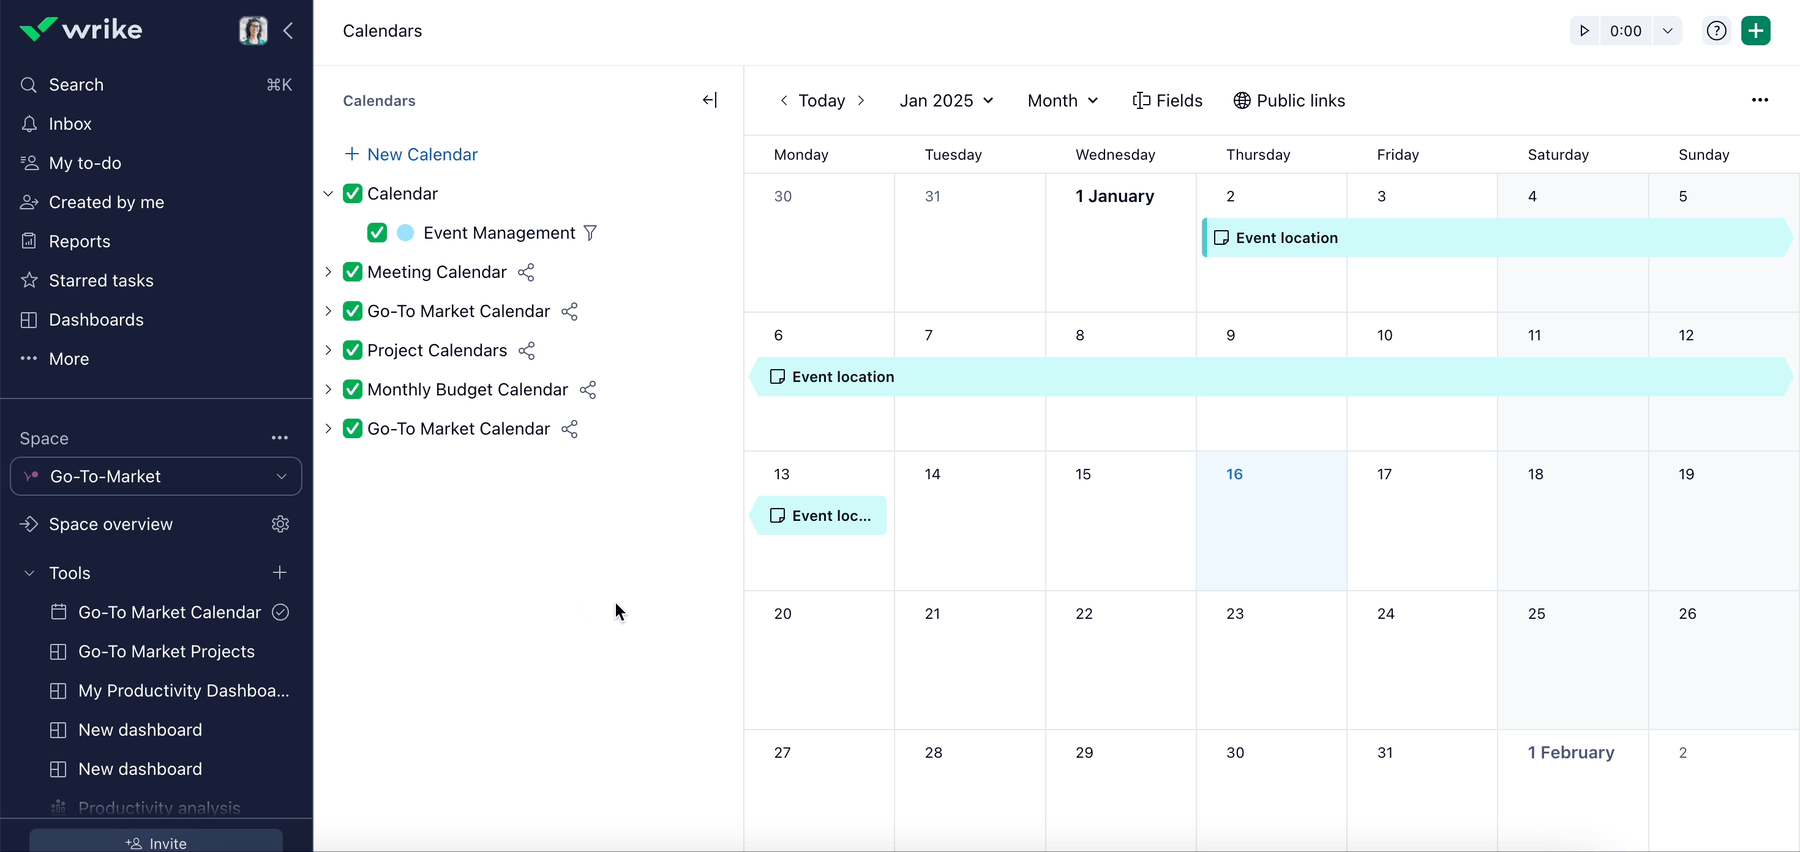The image size is (1800, 852).
Task: Click the Public links button
Action: pos(1289,101)
